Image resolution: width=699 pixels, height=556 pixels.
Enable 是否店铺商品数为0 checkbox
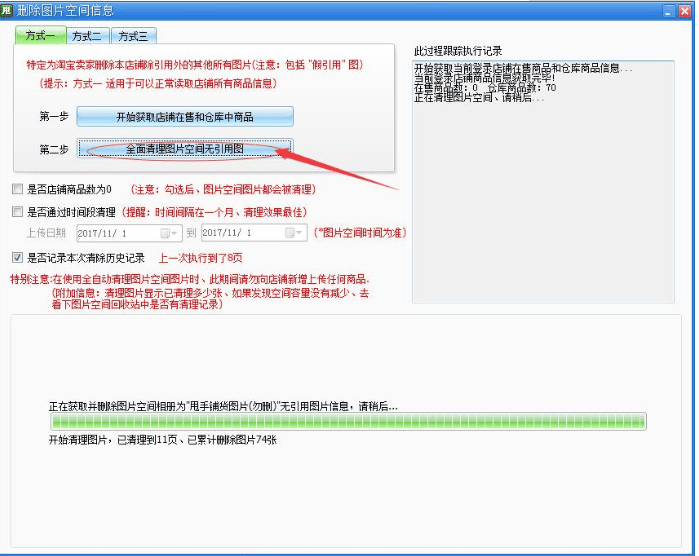click(x=17, y=189)
